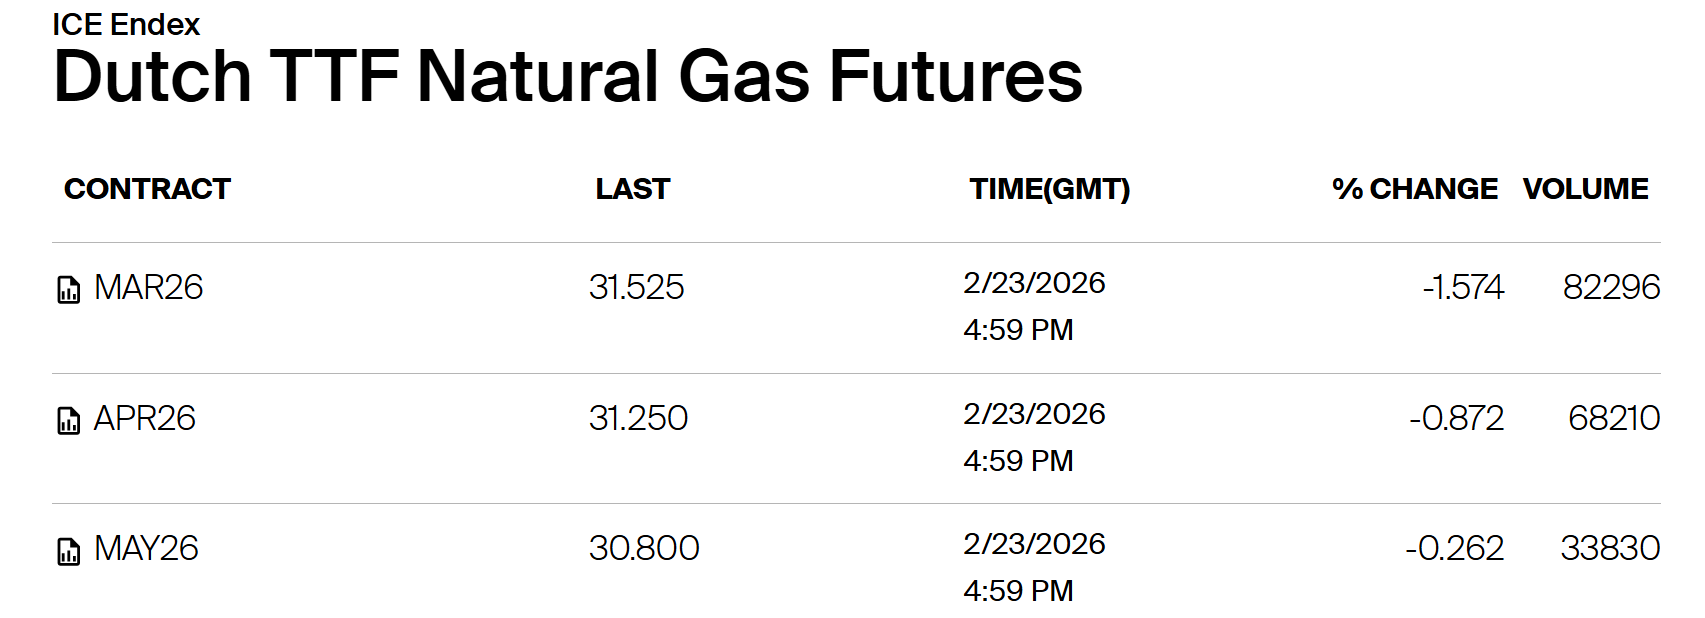This screenshot has width=1705, height=618.
Task: Click the chart icon beside APR26
Action: [68, 421]
